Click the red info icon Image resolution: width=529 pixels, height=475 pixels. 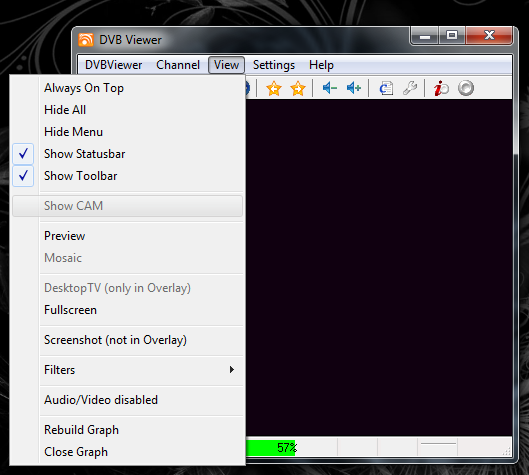click(x=441, y=88)
